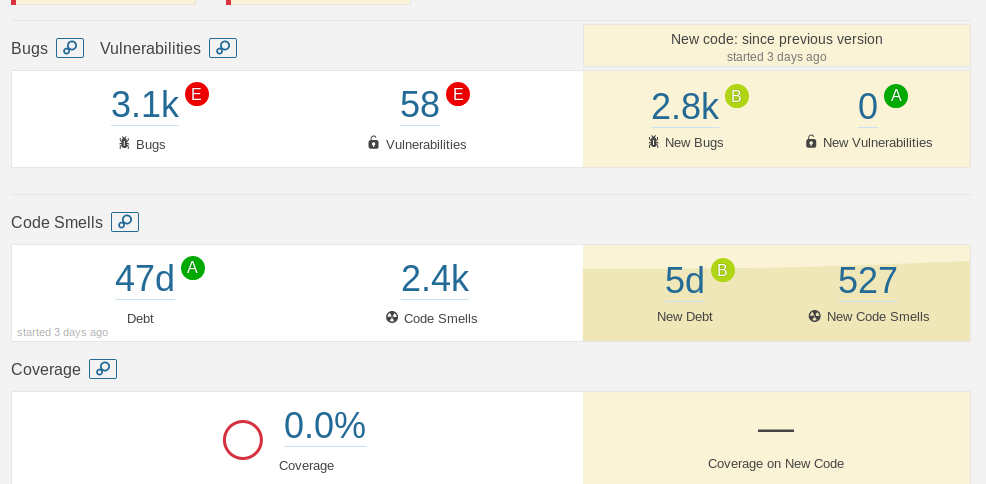Viewport: 986px width, 484px height.
Task: Click the red E rating next to 58
Action: (458, 94)
